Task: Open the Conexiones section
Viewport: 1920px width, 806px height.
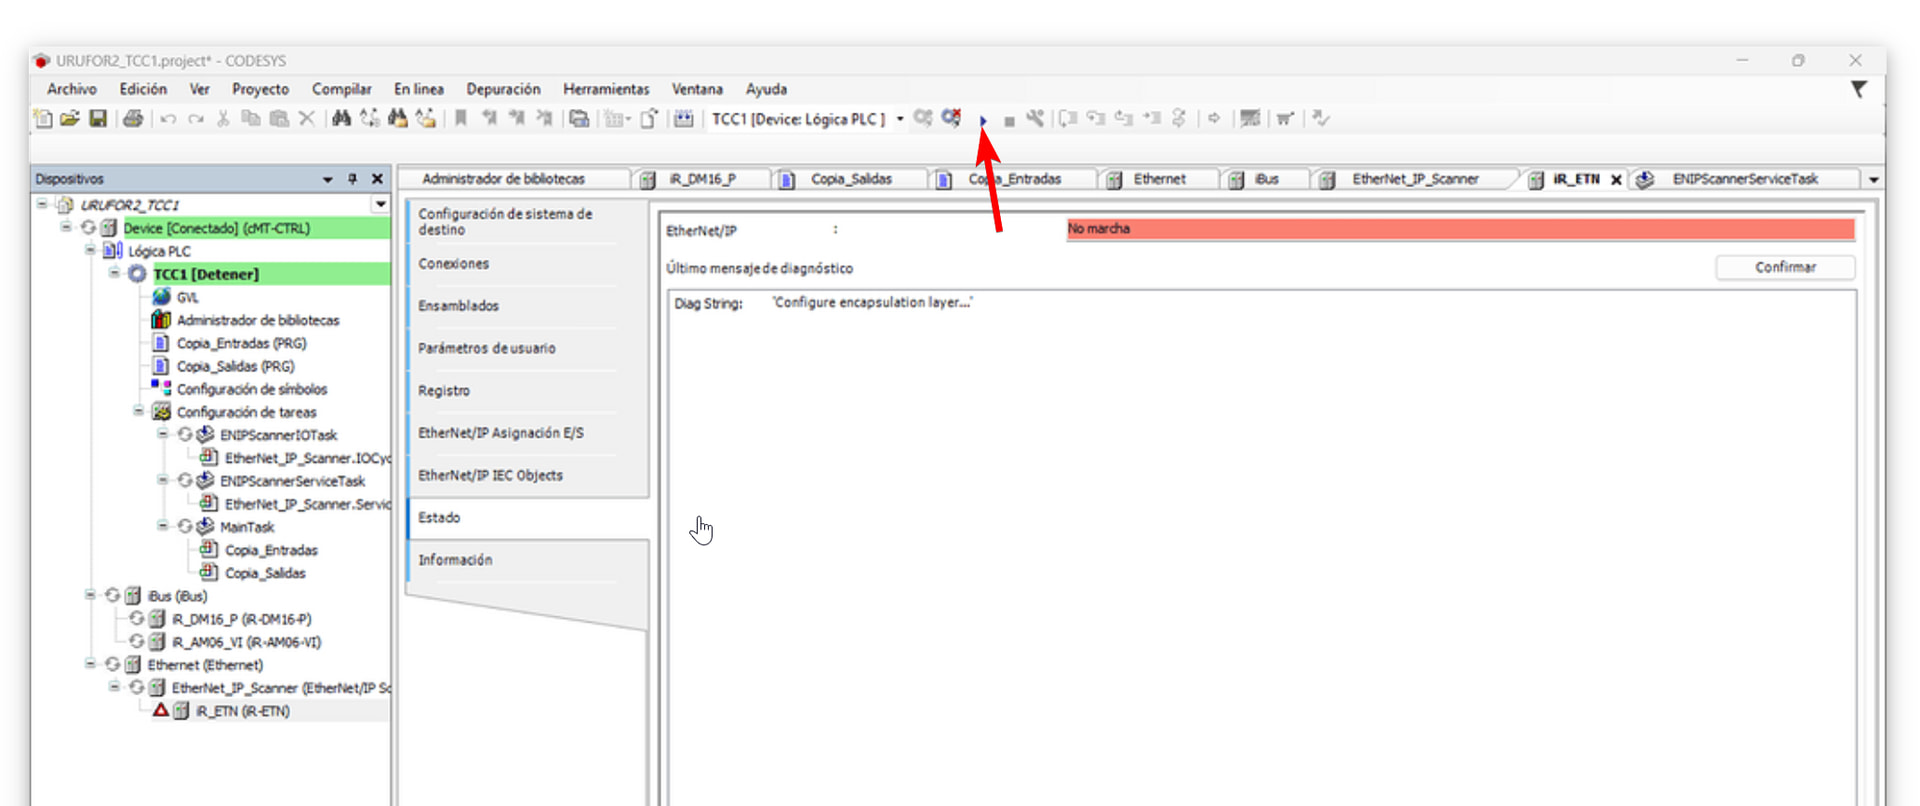Action: [x=453, y=264]
